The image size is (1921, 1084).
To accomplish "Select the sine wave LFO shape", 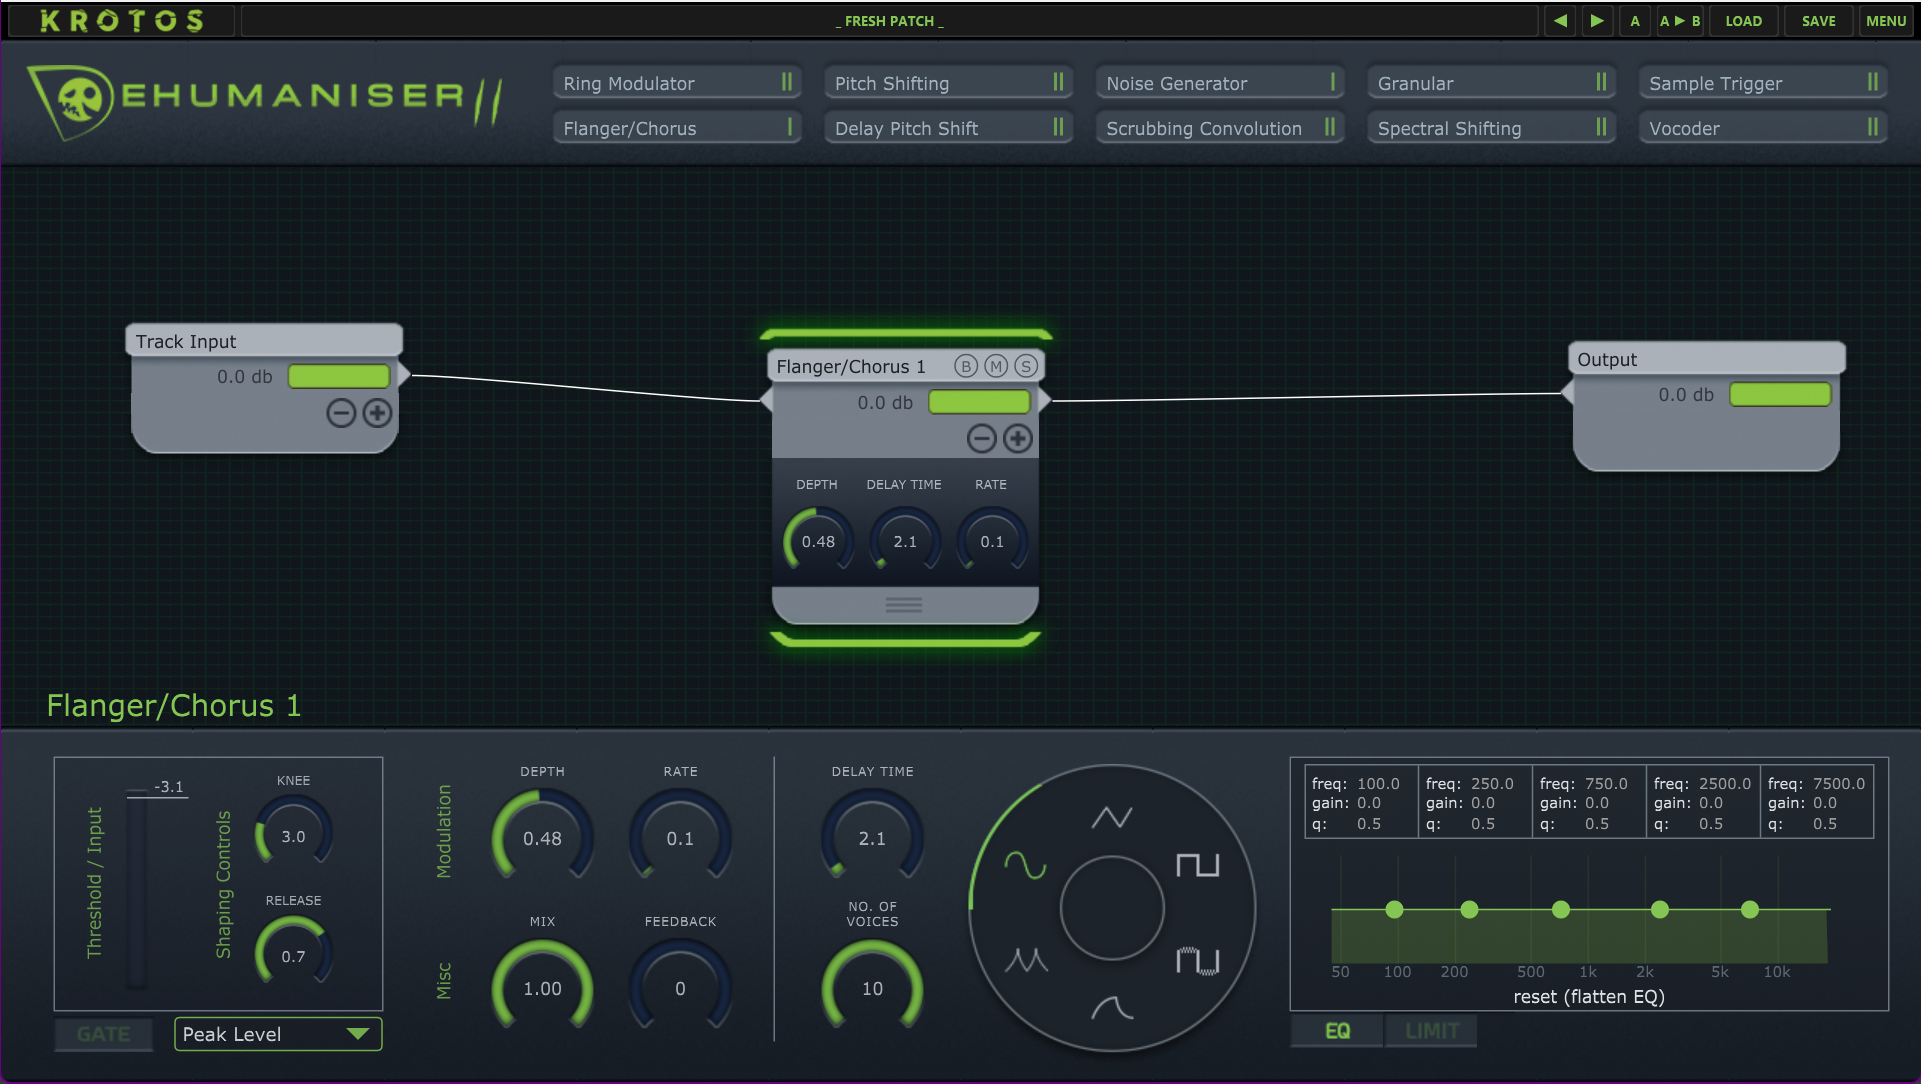I will [x=1025, y=864].
